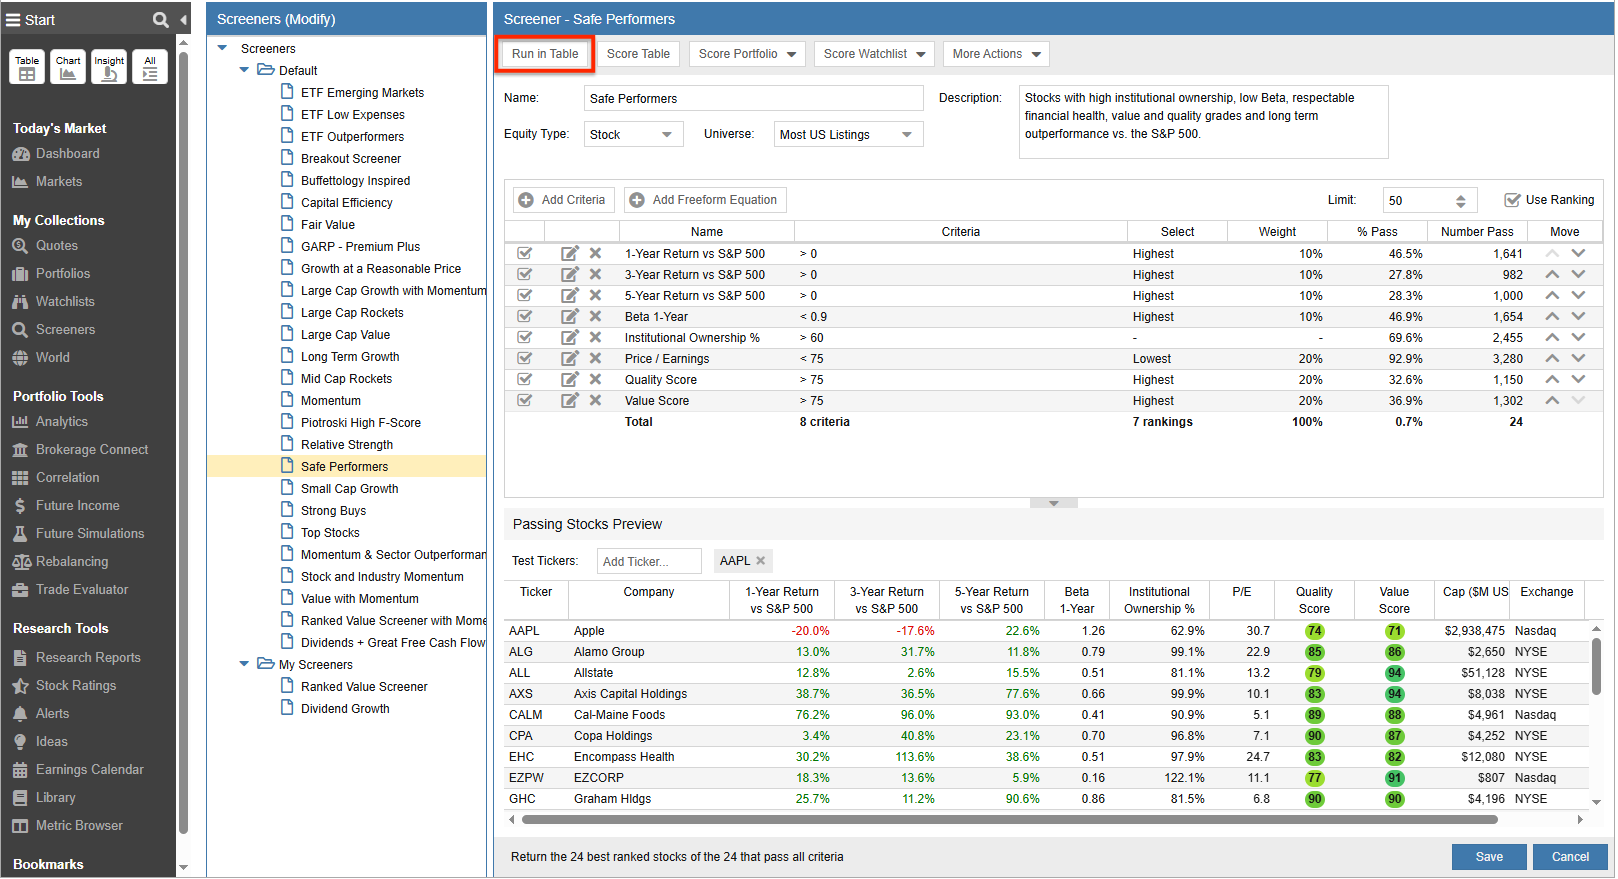1618x879 pixels.
Task: Remove AAPL test ticker
Action: point(760,561)
